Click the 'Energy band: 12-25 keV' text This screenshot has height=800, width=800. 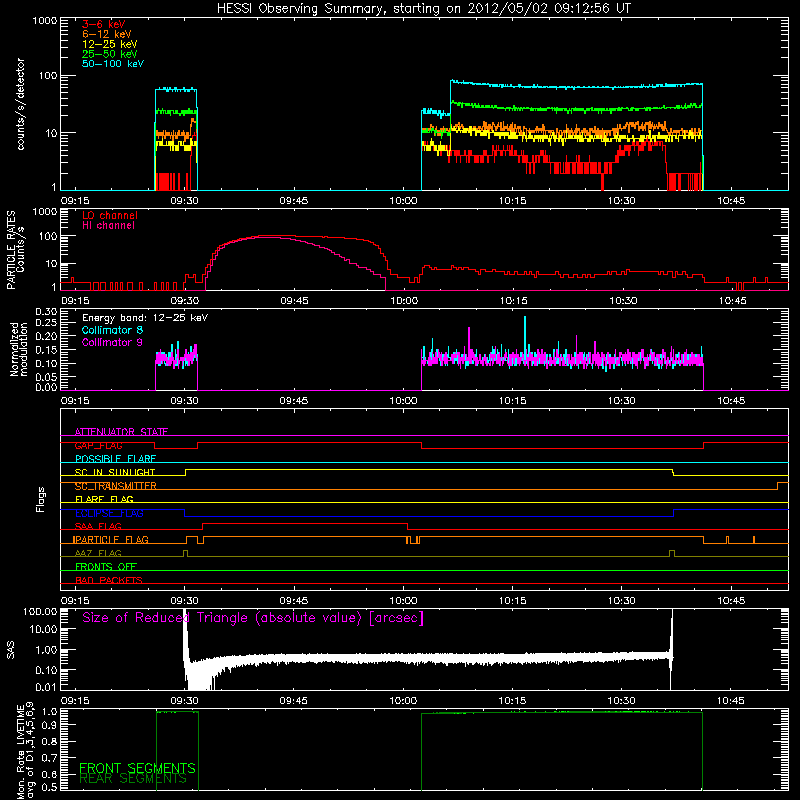pos(145,318)
